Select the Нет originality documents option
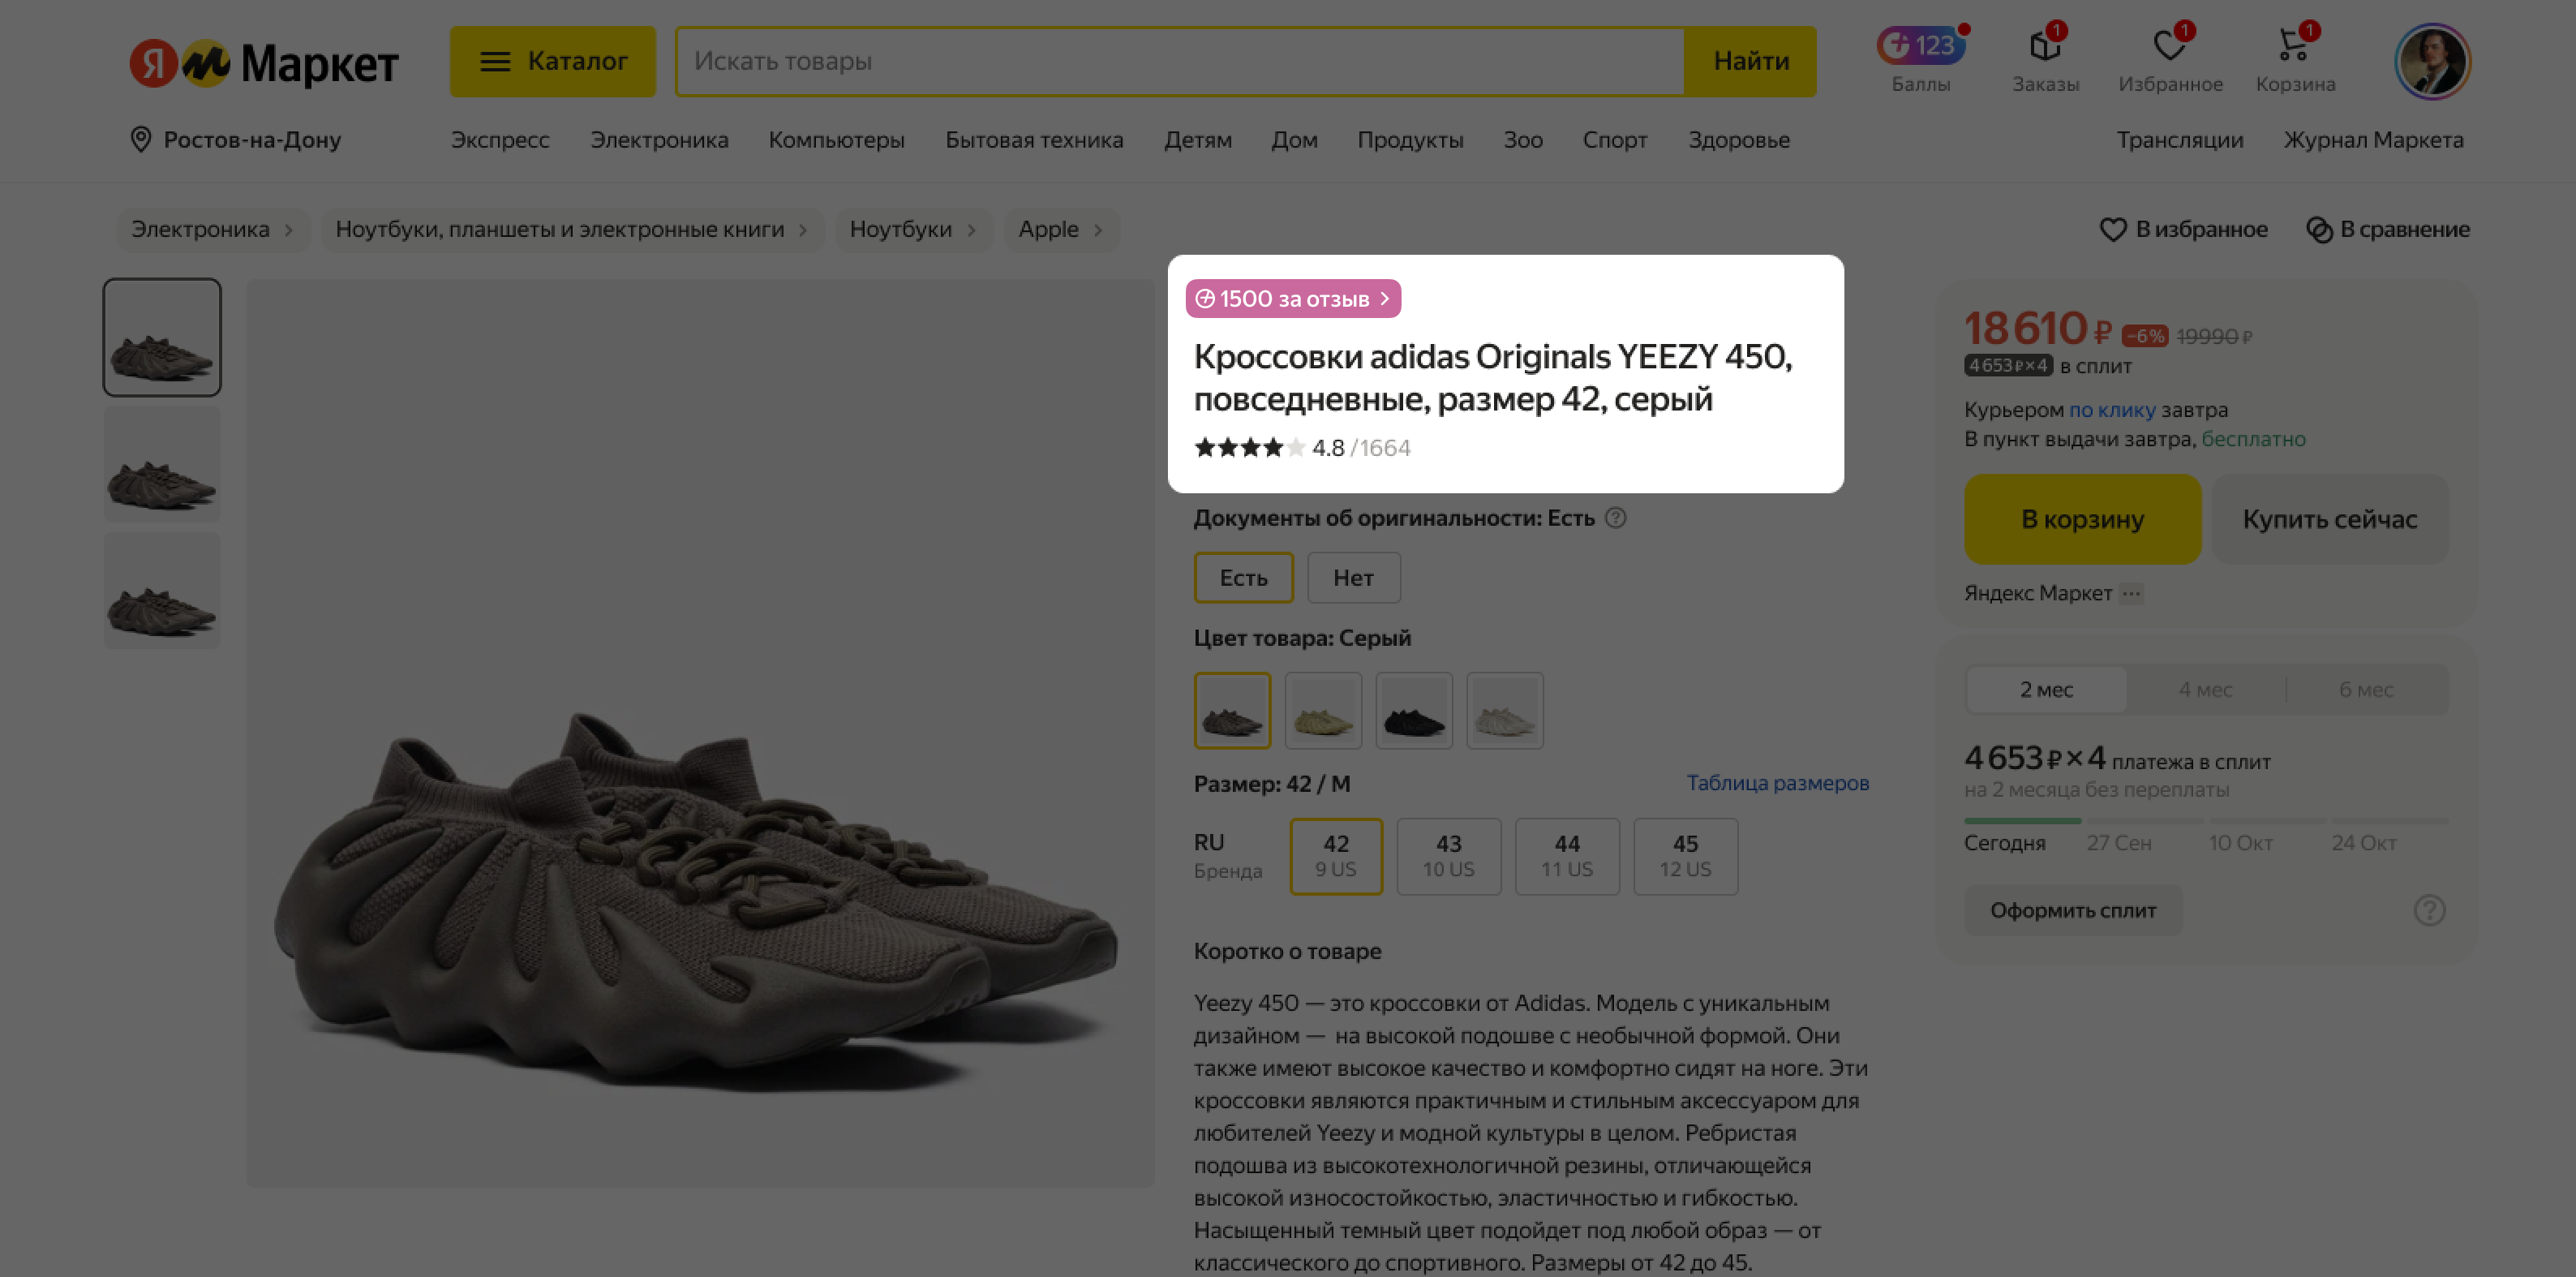Viewport: 2576px width, 1277px height. point(1353,578)
